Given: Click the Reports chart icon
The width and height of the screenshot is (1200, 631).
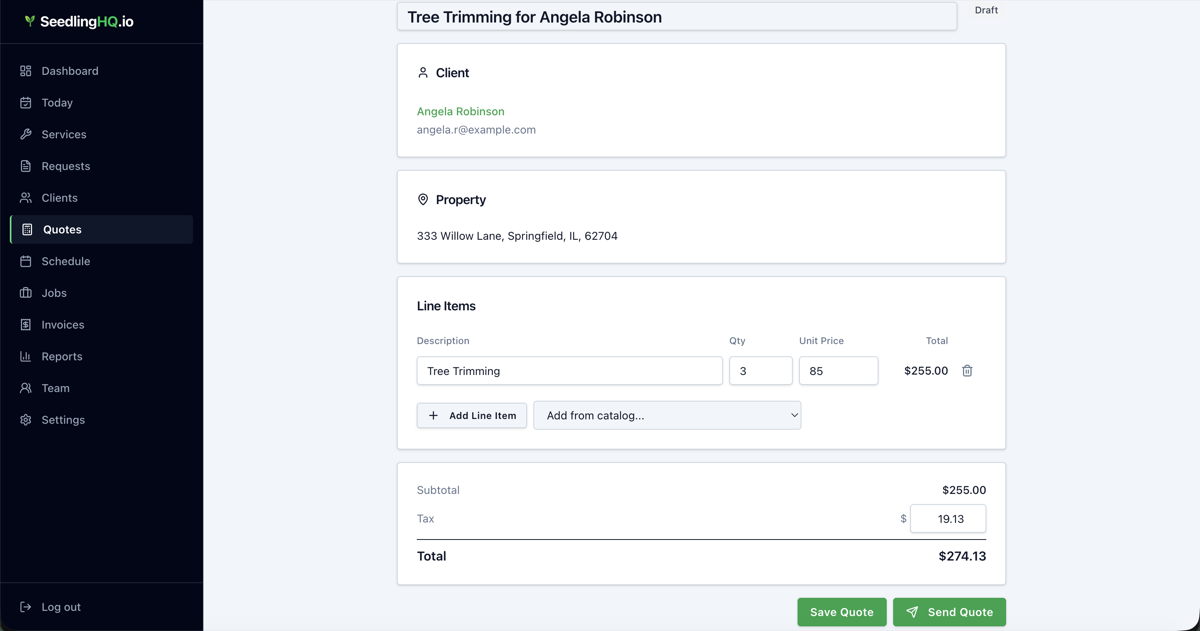Looking at the screenshot, I should [26, 356].
